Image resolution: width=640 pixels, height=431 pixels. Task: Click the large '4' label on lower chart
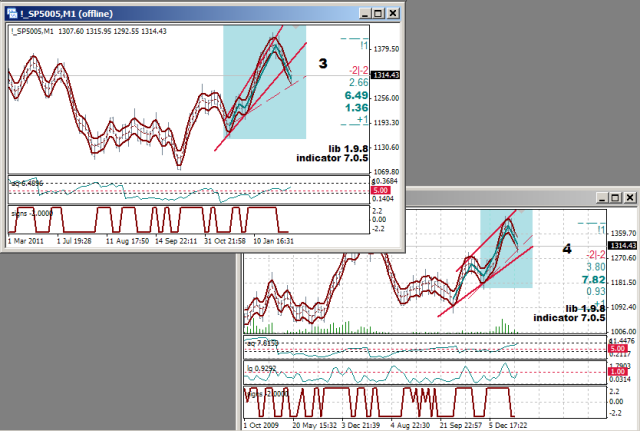point(567,246)
